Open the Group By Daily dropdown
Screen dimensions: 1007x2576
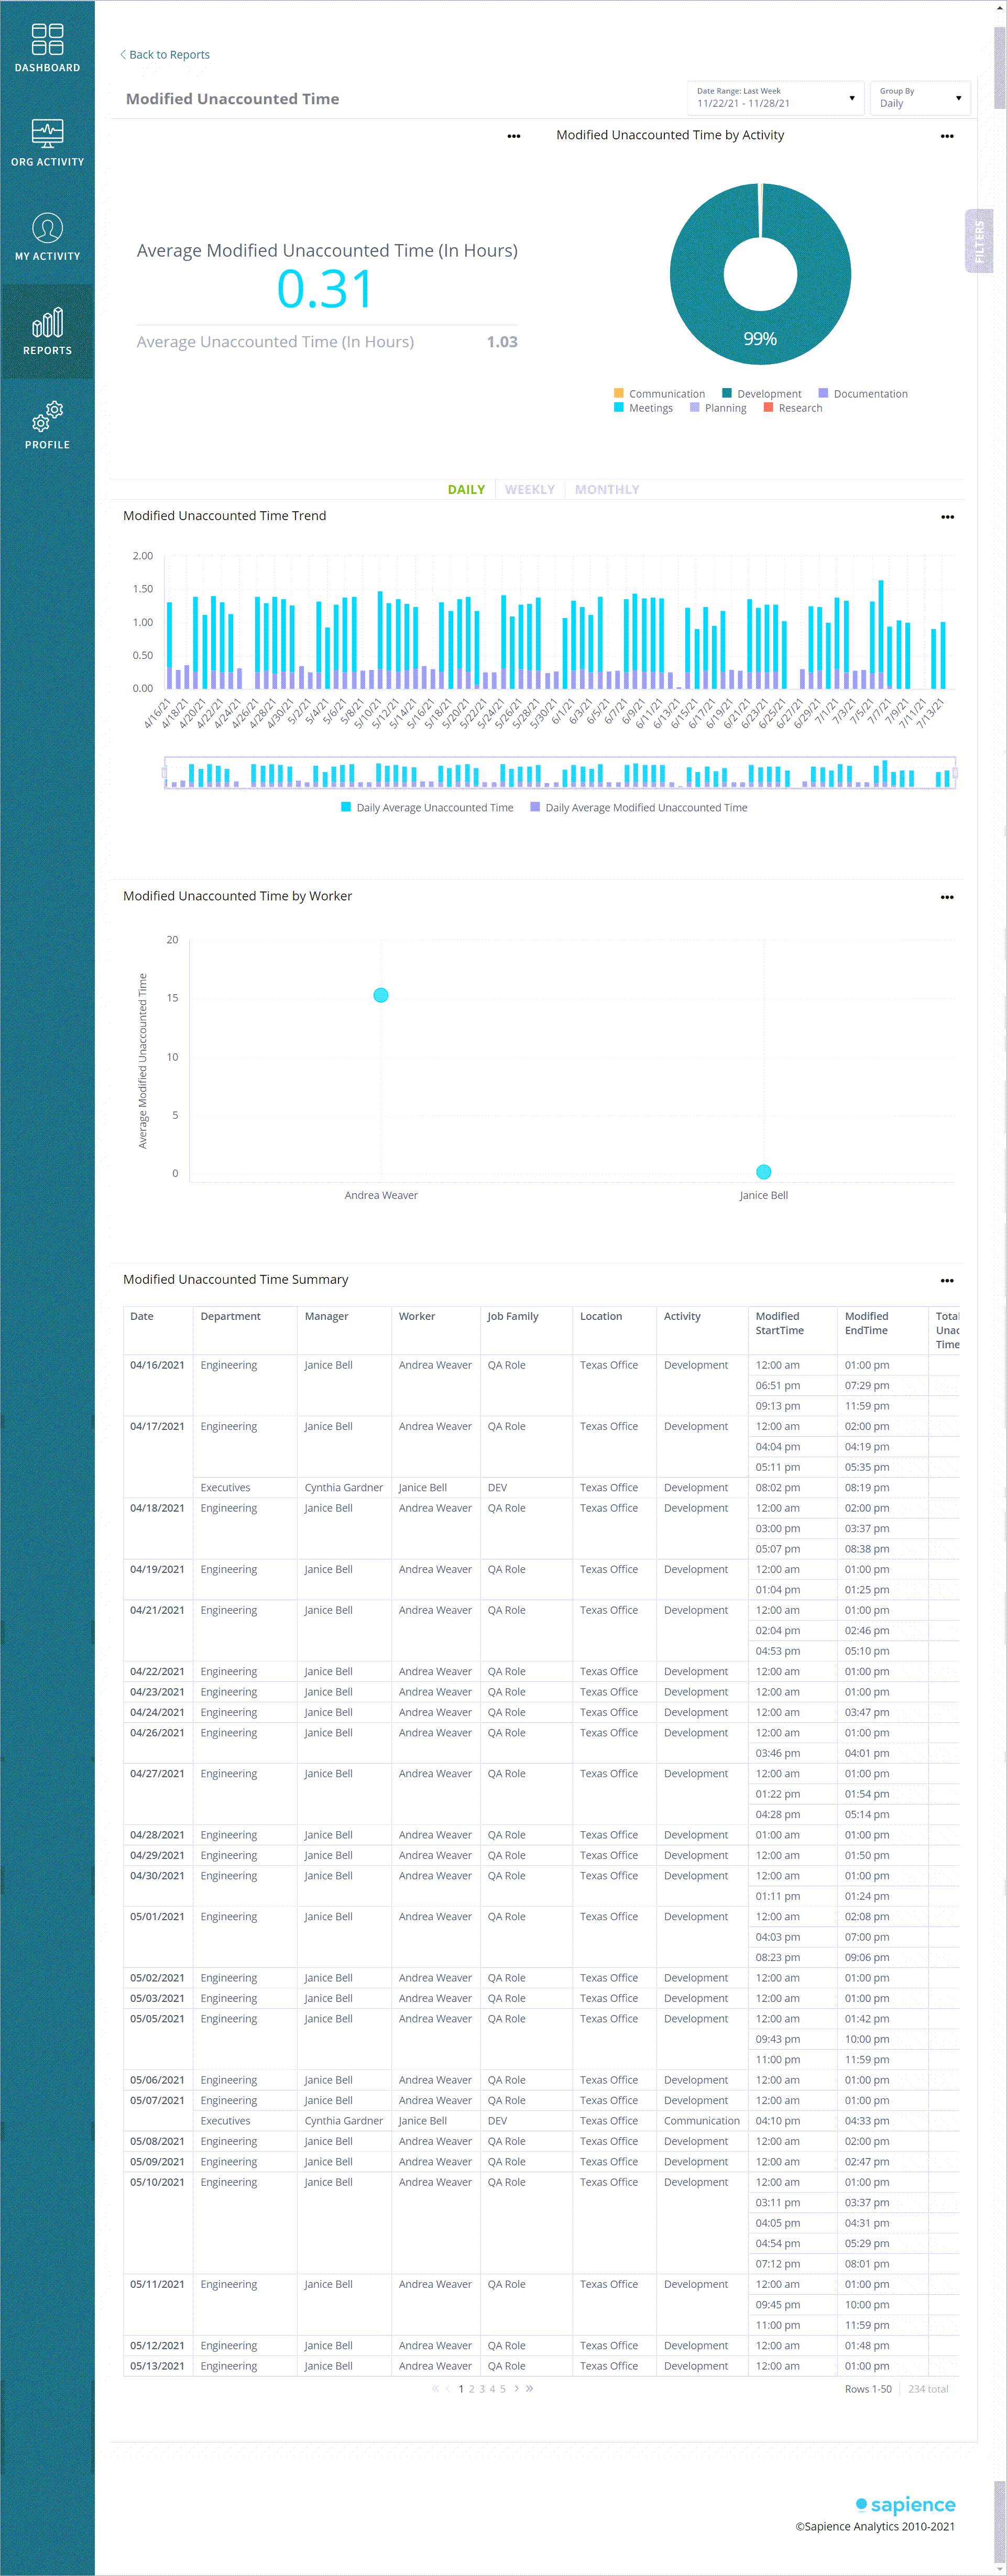[x=920, y=98]
